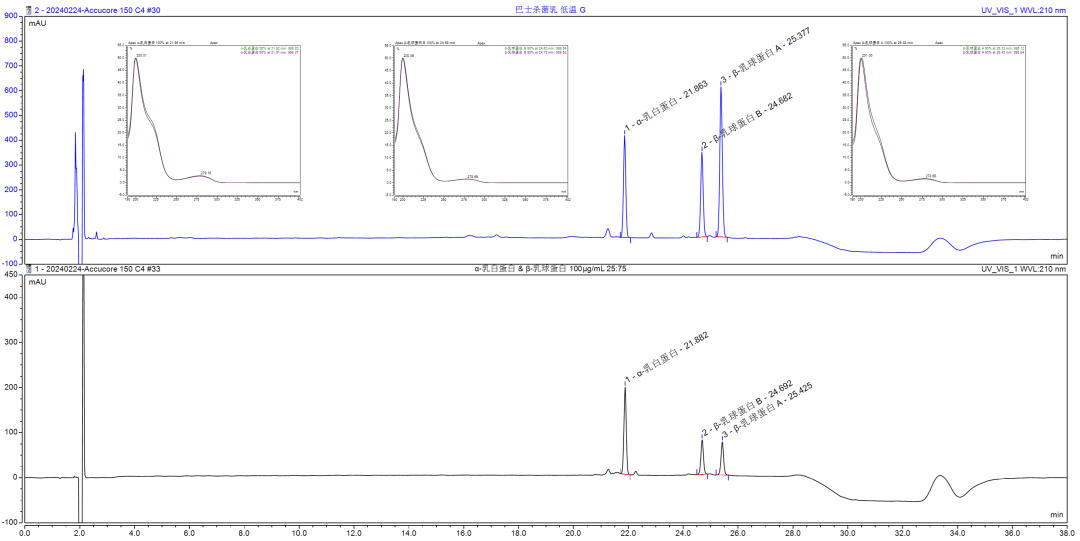Select peak label 'α-乳白蛋白 - 21.882' in lower chromatogram
1080x541 pixels.
click(666, 356)
